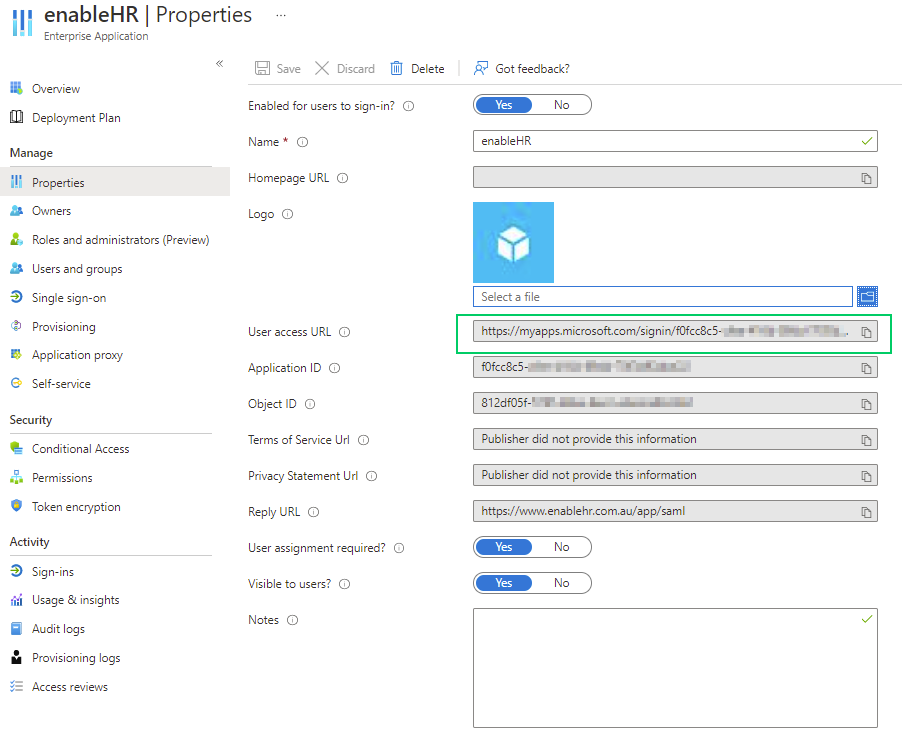This screenshot has width=902, height=739.
Task: Show info for User assignment required
Action: click(x=399, y=548)
